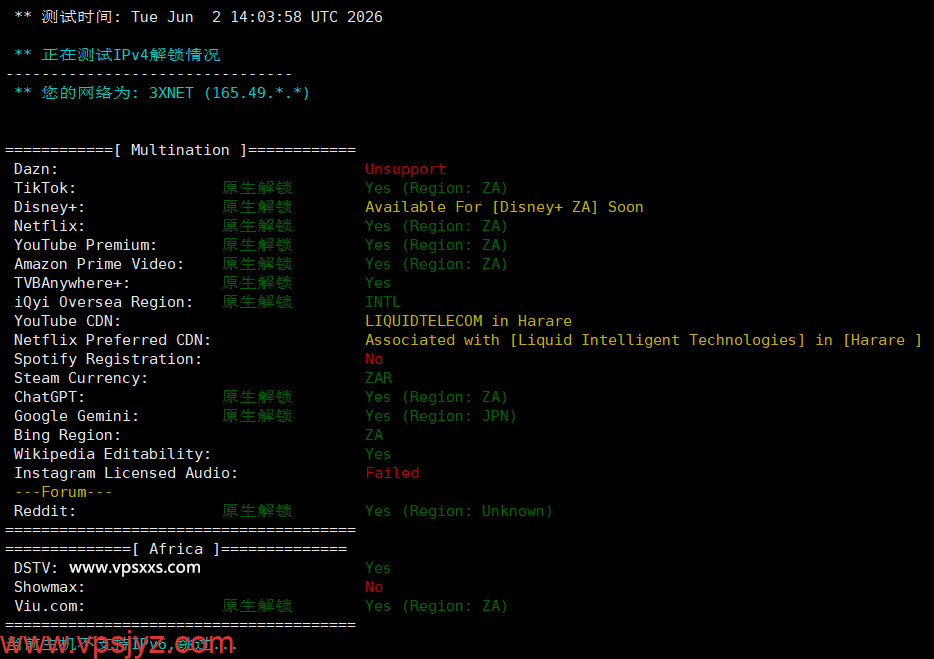Click the 'Viu.com:' label
Viewport: 934px width, 659px height.
tap(49, 607)
